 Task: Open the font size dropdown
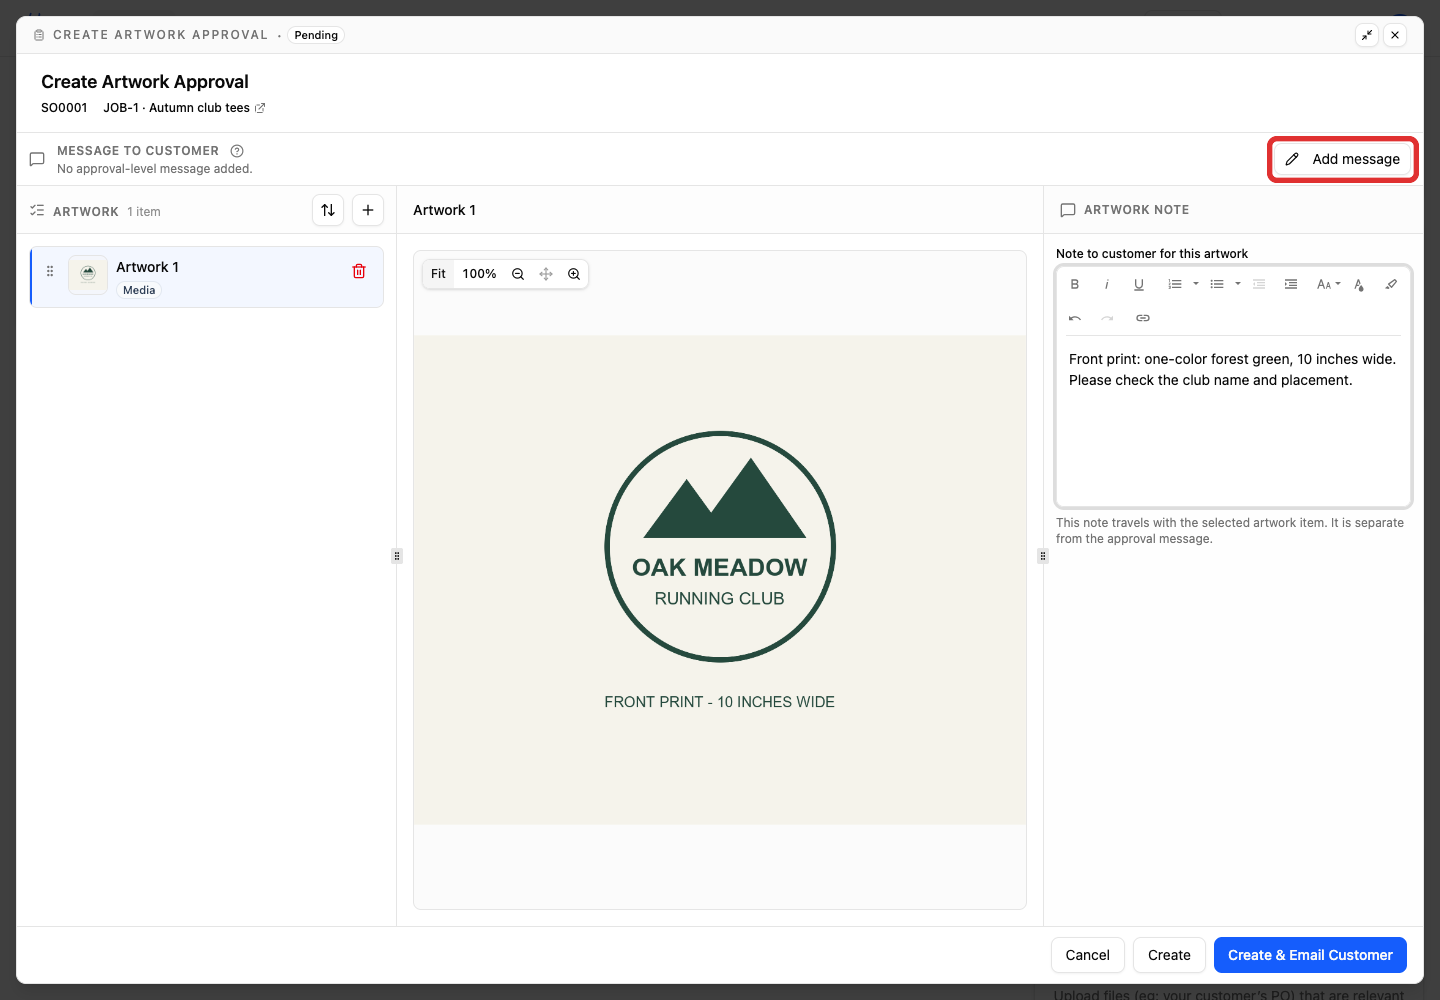click(x=1328, y=284)
